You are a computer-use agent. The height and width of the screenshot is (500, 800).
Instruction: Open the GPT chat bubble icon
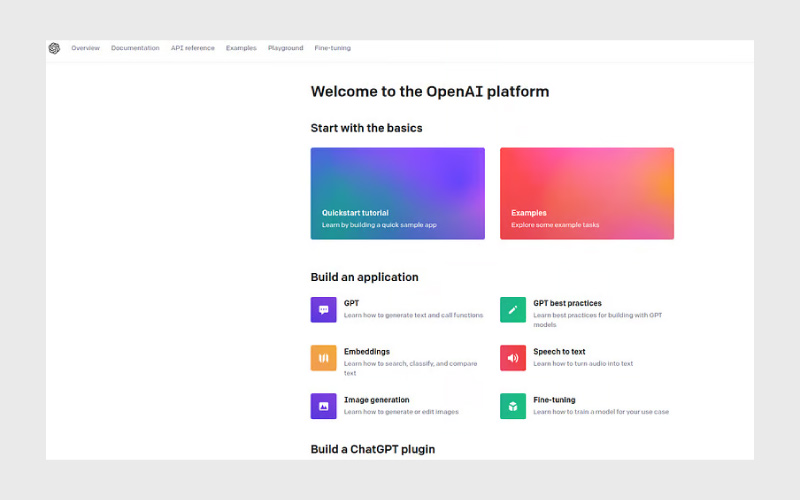pos(323,310)
